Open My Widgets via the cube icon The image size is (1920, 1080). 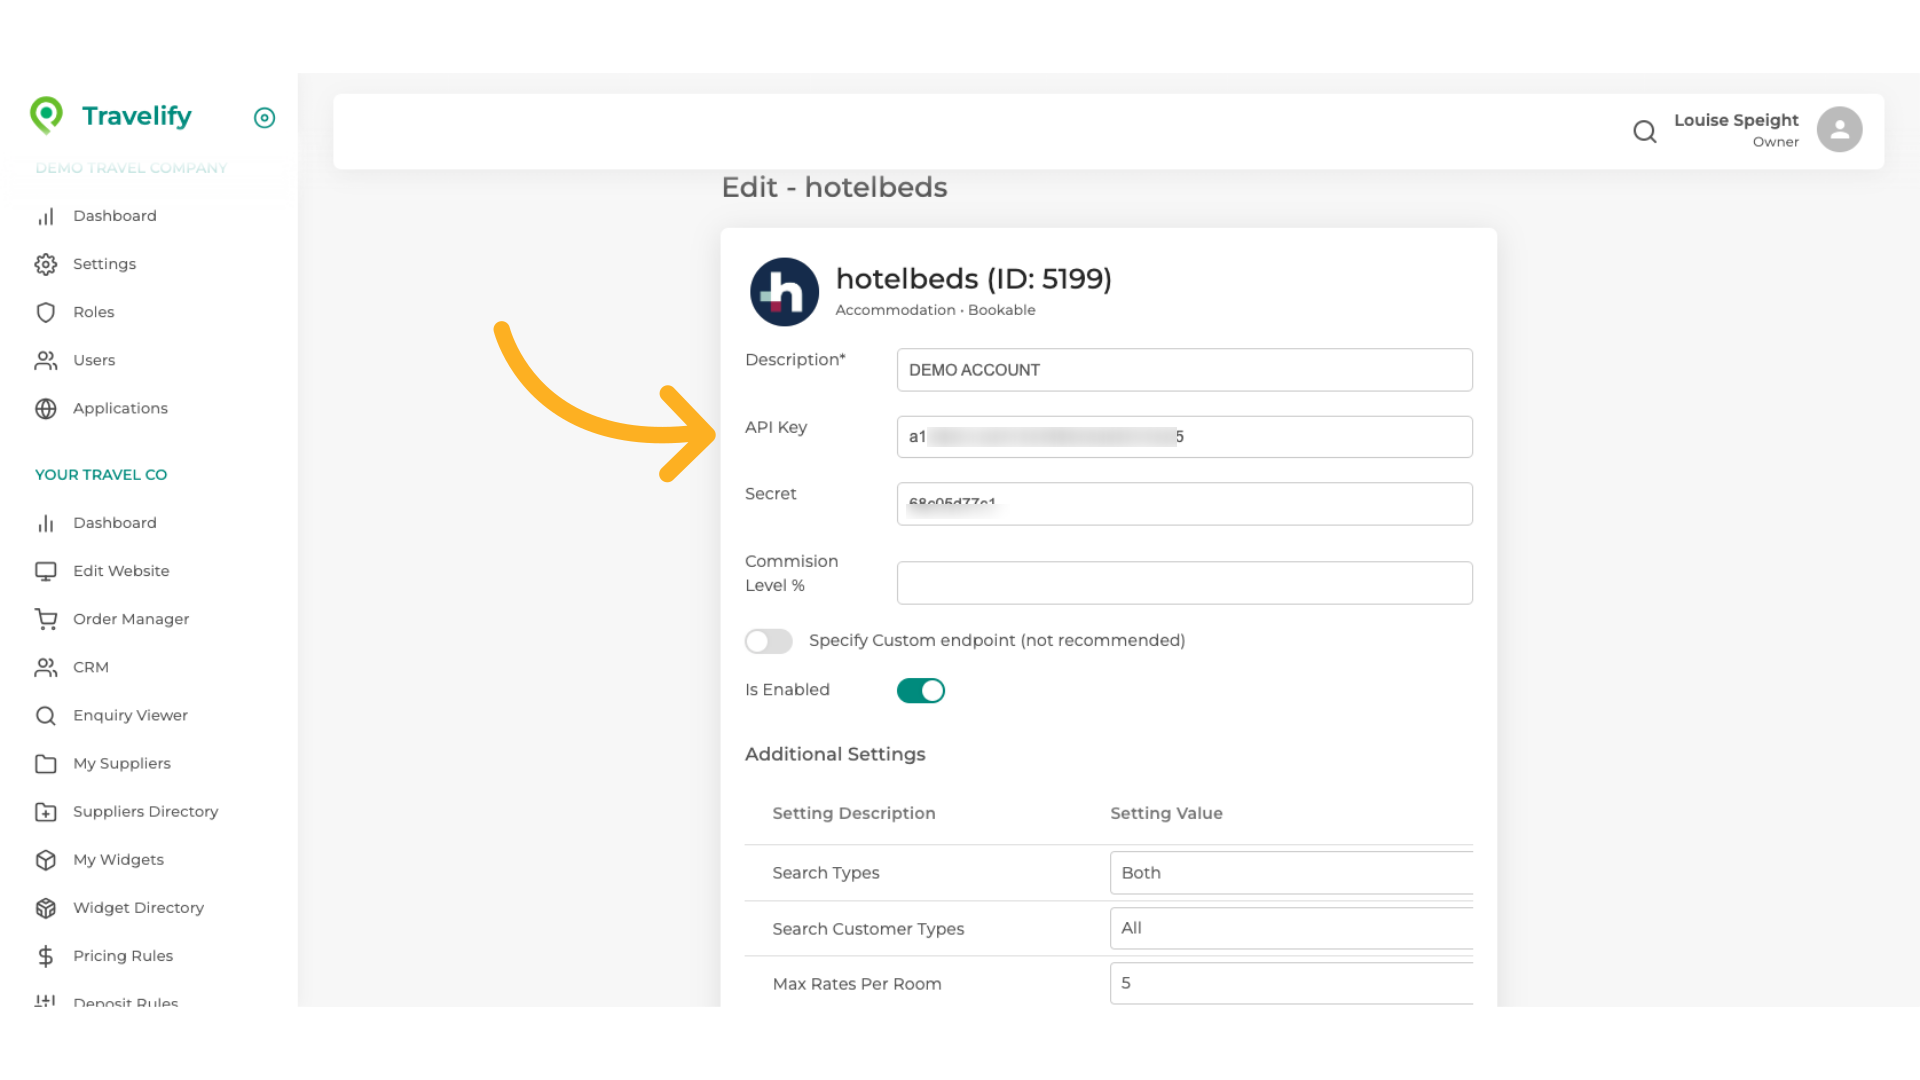pos(46,860)
